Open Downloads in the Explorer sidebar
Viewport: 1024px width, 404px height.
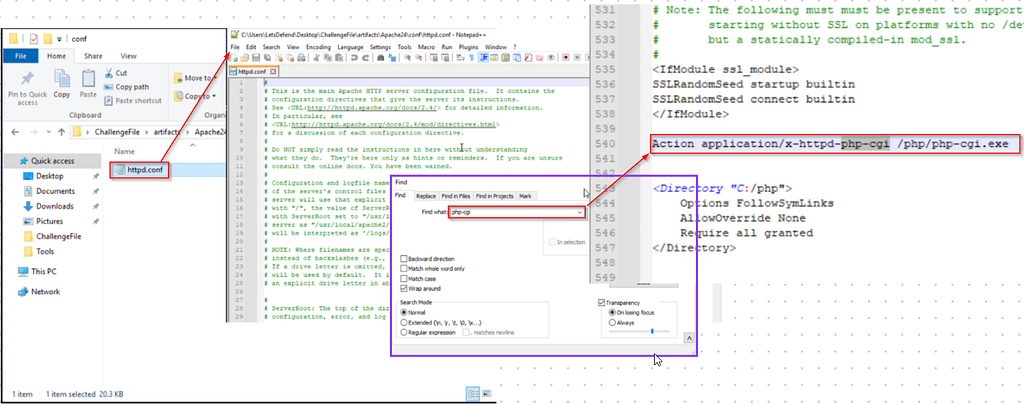pyautogui.click(x=55, y=206)
